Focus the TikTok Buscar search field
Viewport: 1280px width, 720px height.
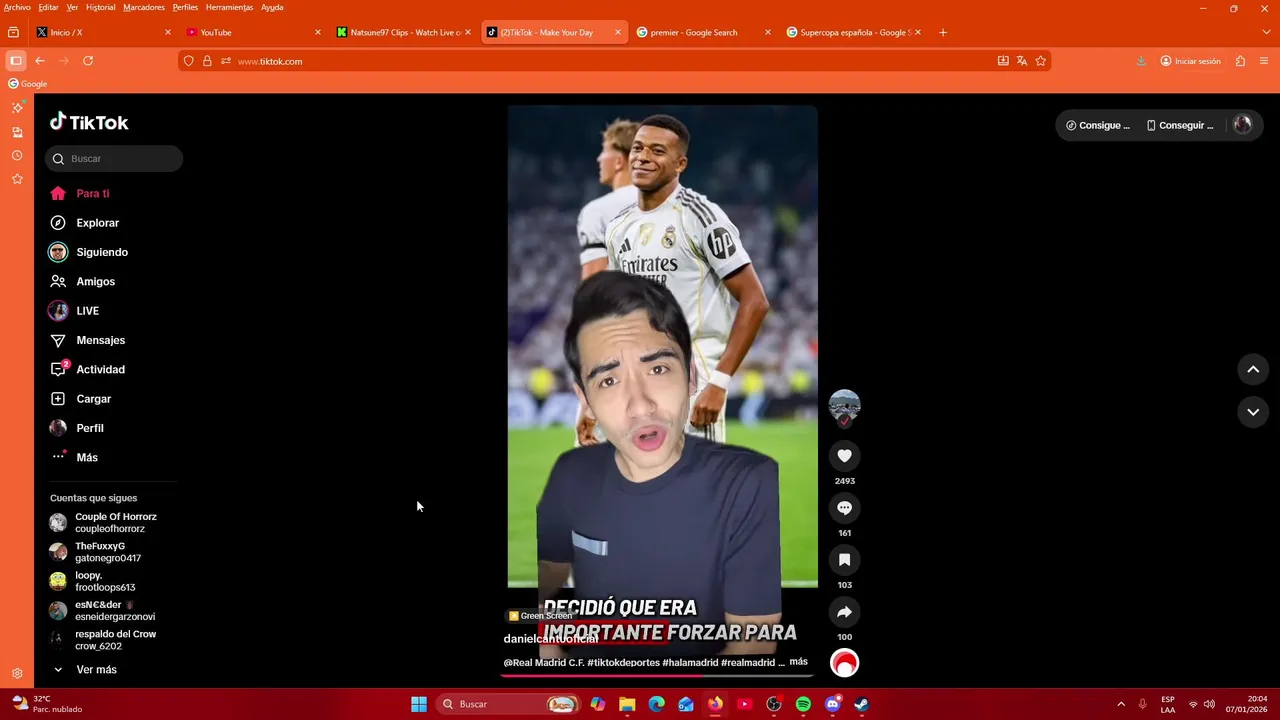tap(114, 159)
